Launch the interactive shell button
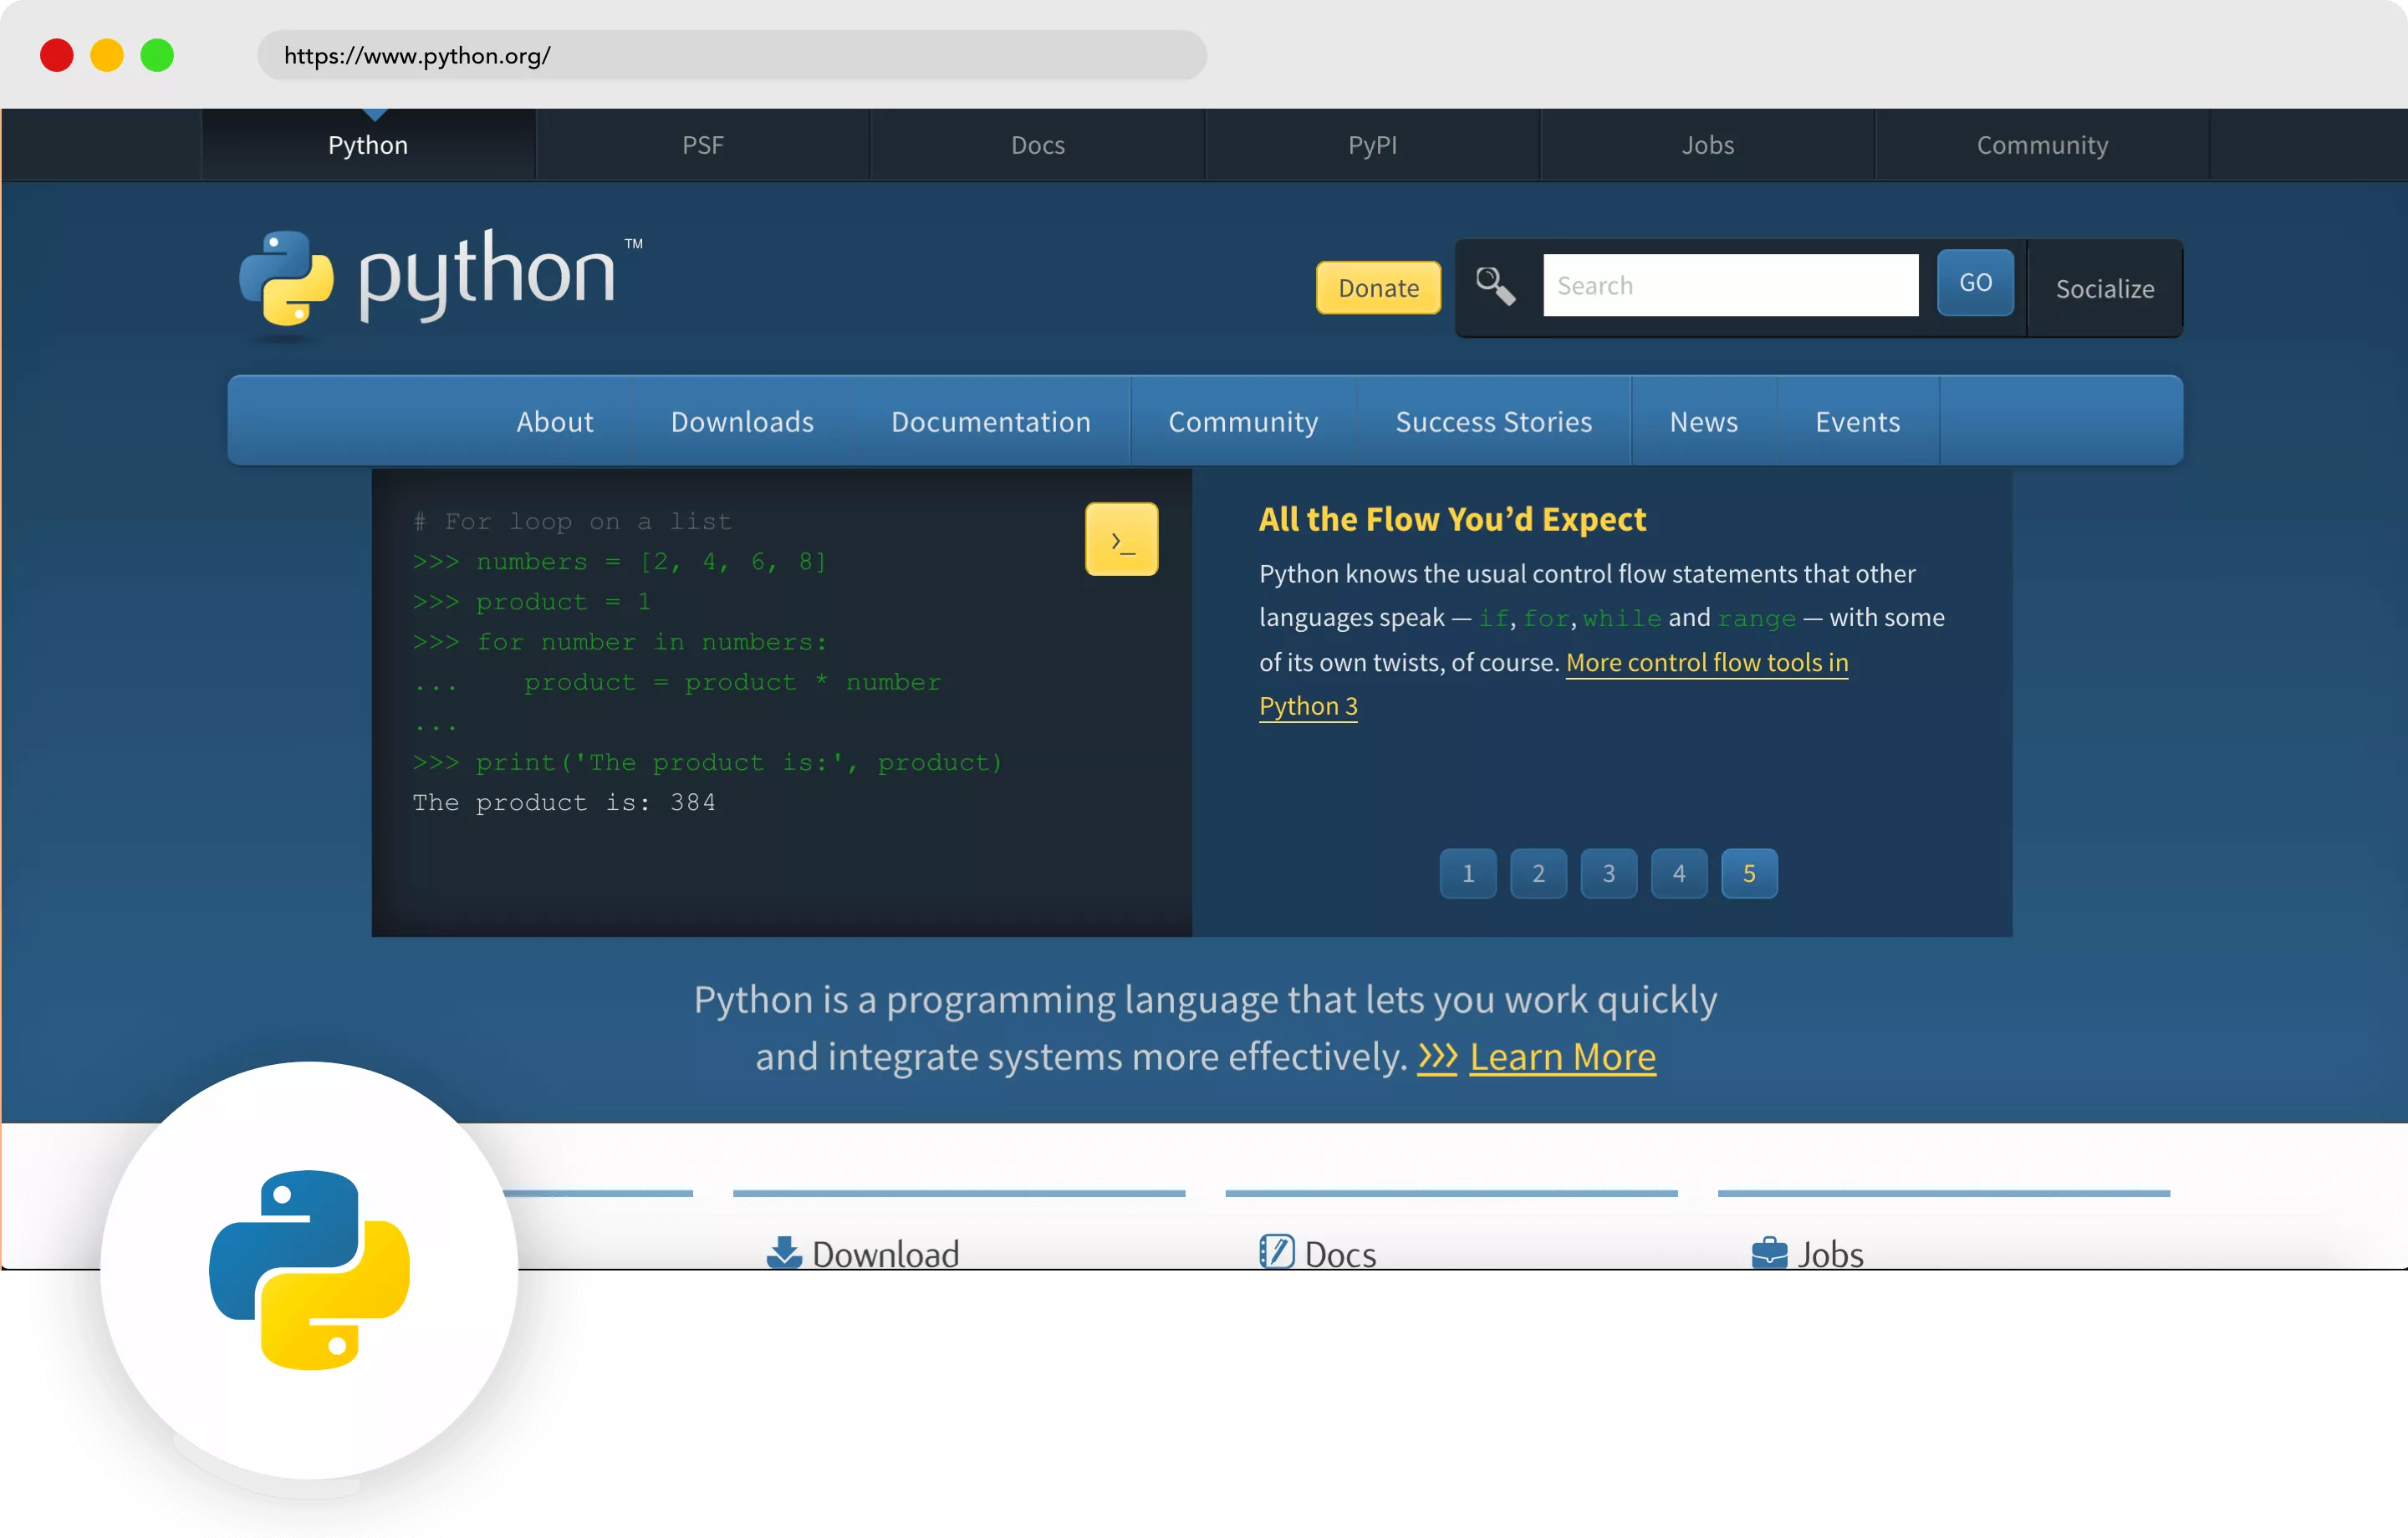Screen dimensions: 2408x1538 (x=1121, y=539)
